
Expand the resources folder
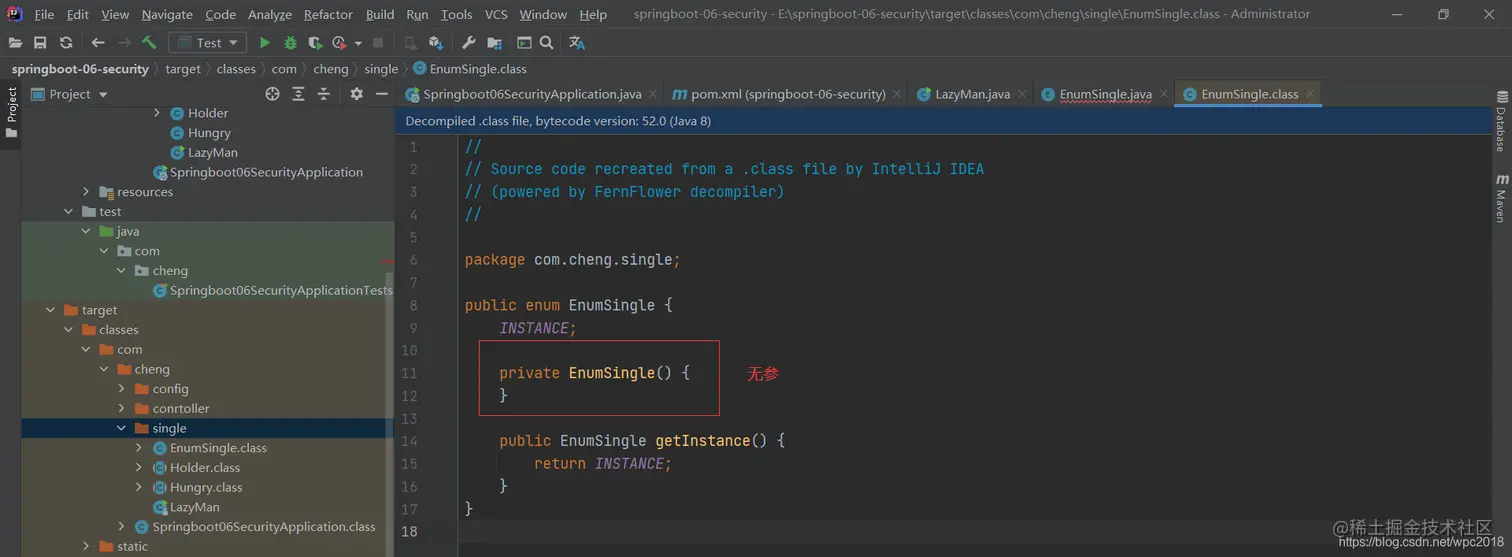pyautogui.click(x=87, y=192)
